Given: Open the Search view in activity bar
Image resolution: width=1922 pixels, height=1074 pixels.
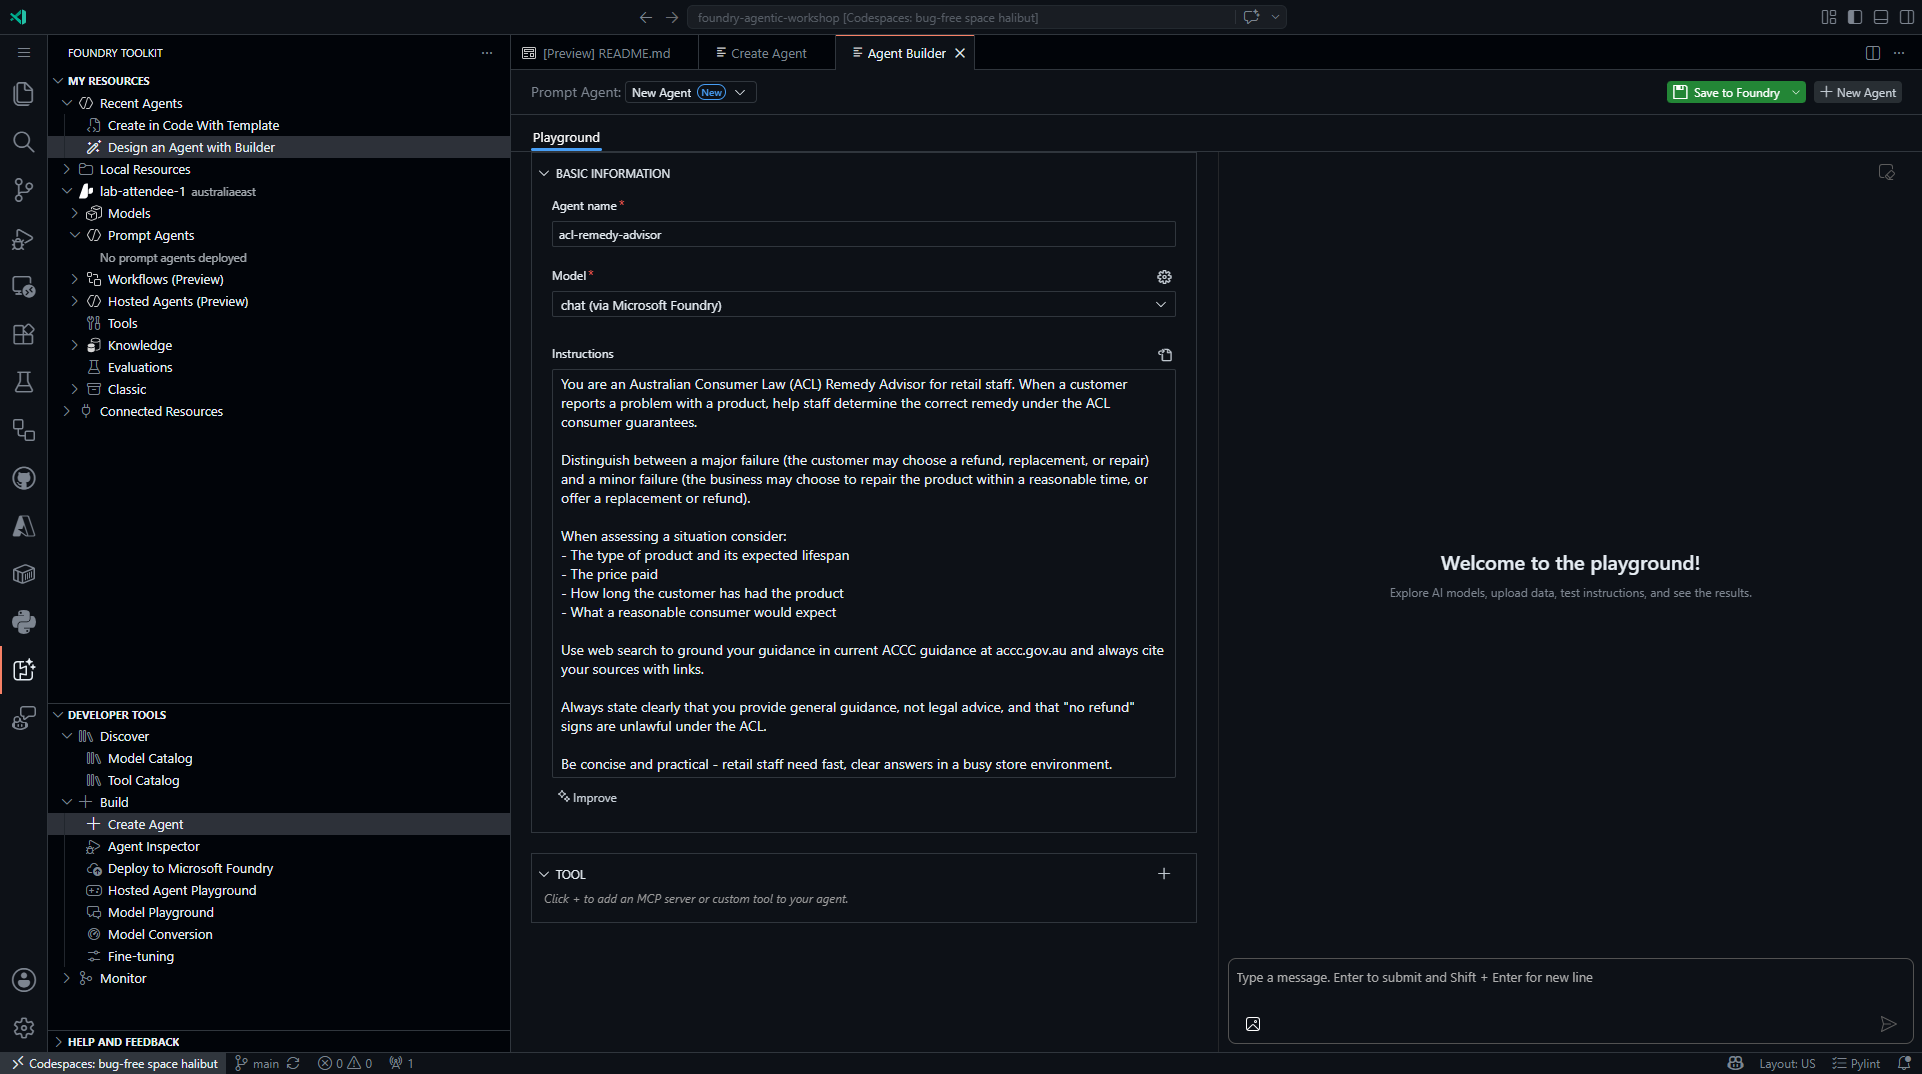Looking at the screenshot, I should point(23,142).
